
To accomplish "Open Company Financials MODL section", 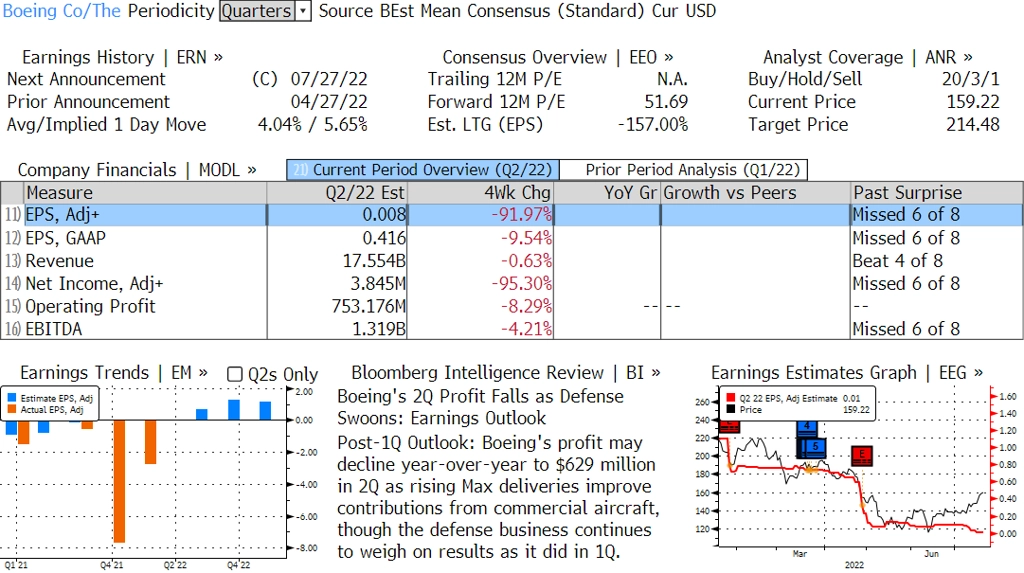I will (x=137, y=170).
